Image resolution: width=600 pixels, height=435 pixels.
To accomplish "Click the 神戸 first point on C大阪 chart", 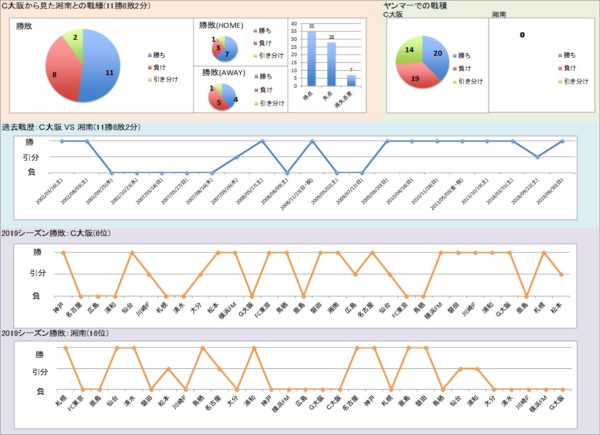I will point(64,253).
